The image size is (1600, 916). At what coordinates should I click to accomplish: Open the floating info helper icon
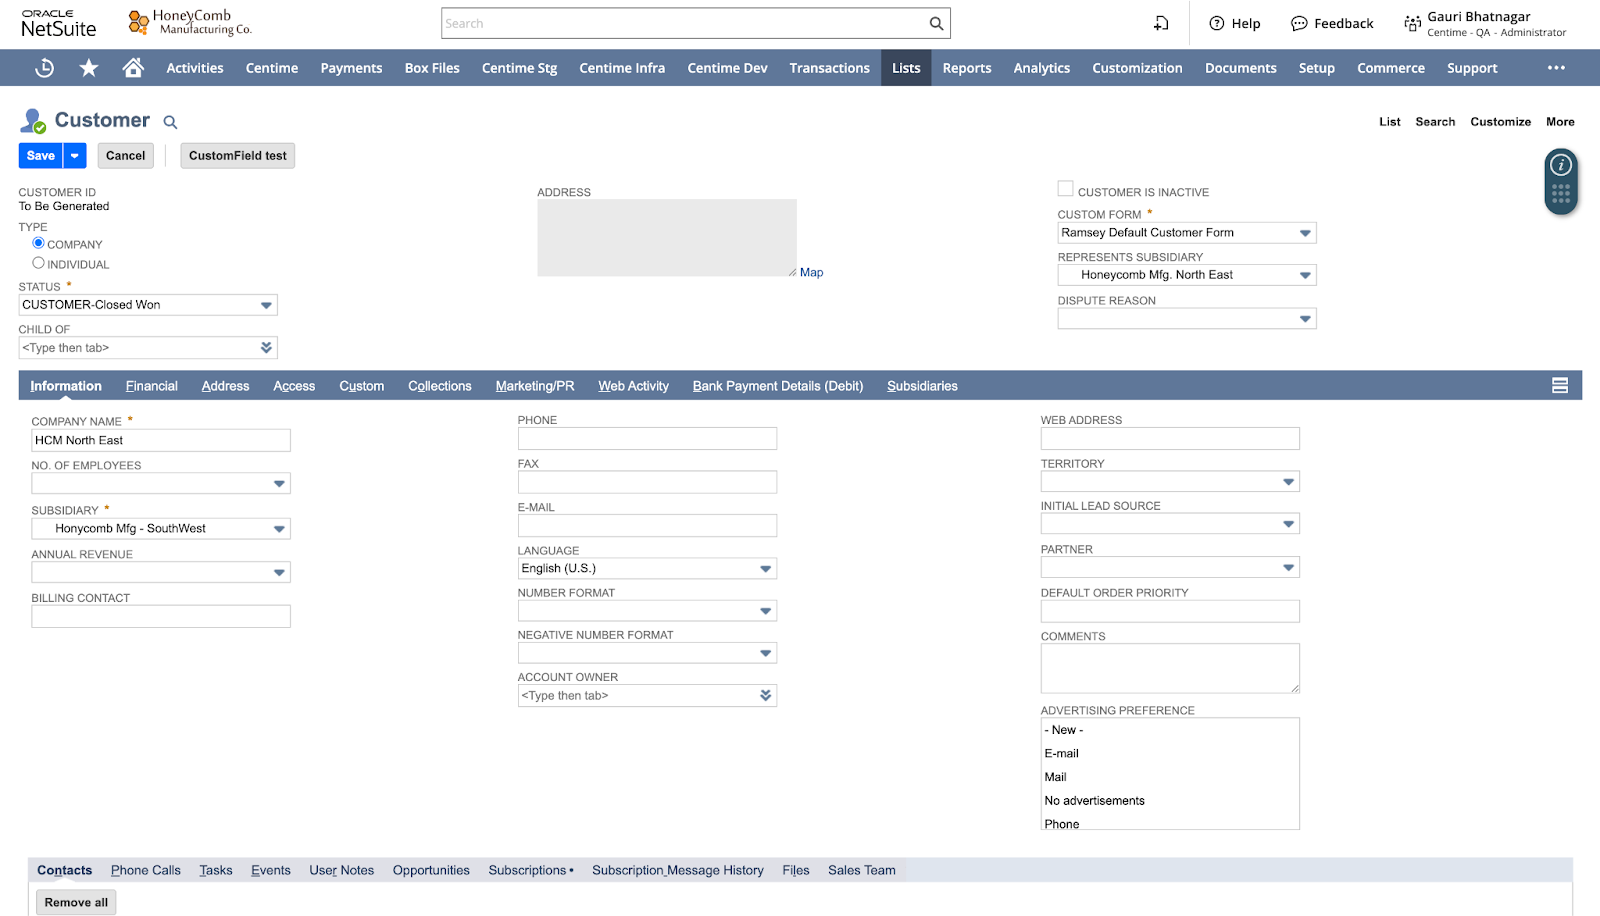point(1561,166)
